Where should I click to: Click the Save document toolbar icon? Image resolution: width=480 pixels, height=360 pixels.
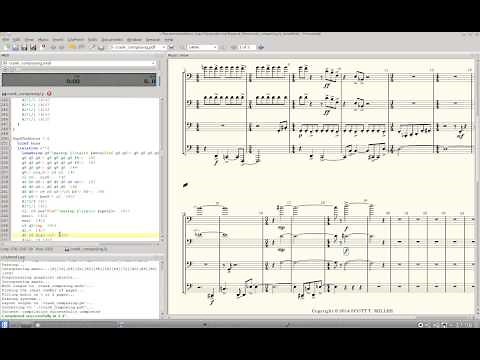point(24,47)
